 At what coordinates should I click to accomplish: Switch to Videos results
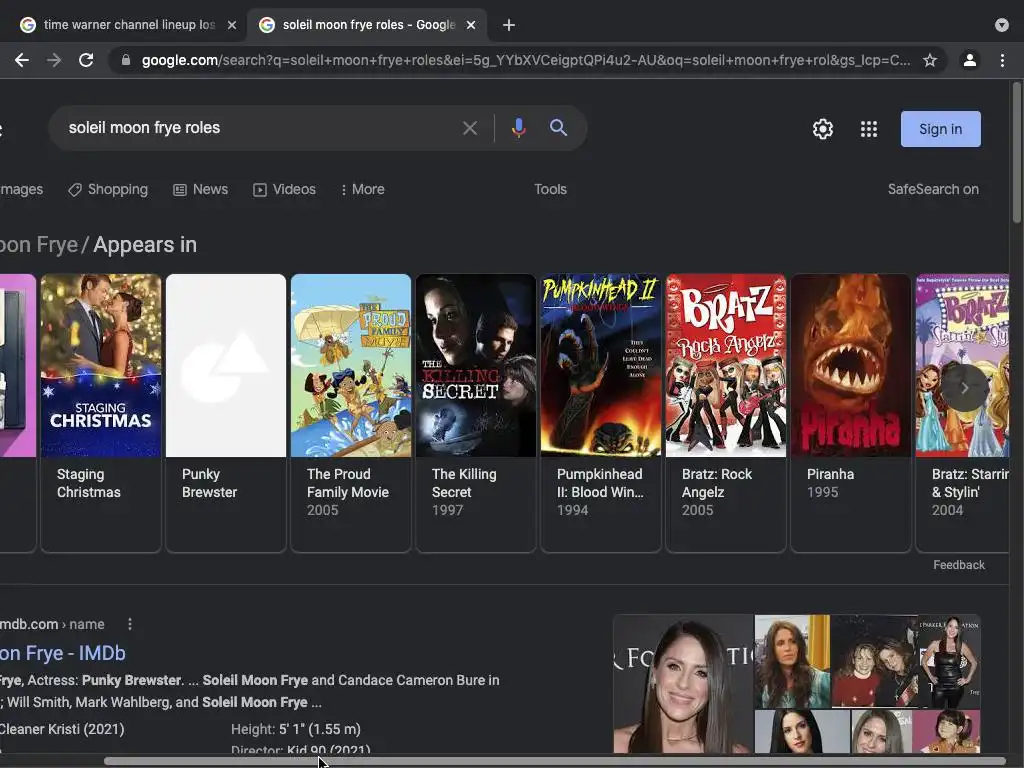click(284, 189)
